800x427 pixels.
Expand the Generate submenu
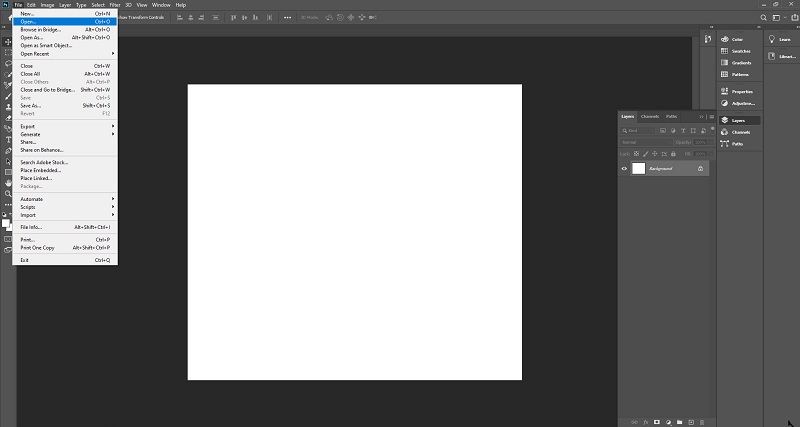[x=65, y=134]
